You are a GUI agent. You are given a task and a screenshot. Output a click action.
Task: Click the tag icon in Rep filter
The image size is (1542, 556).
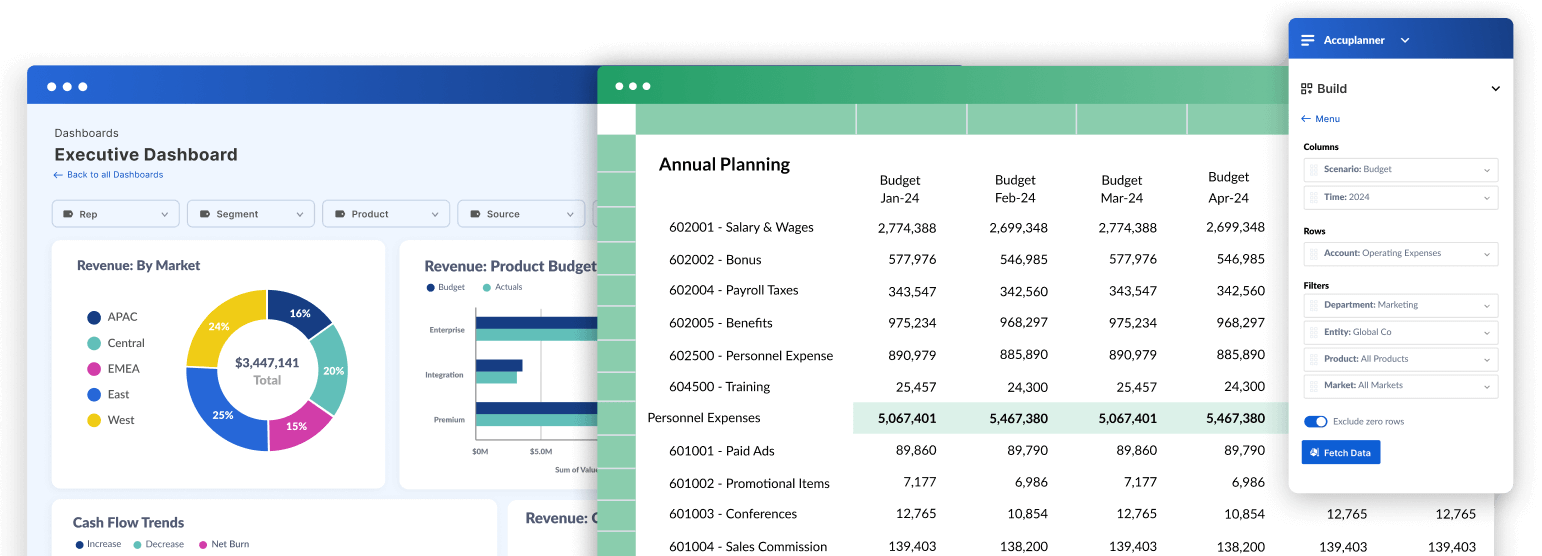point(68,214)
